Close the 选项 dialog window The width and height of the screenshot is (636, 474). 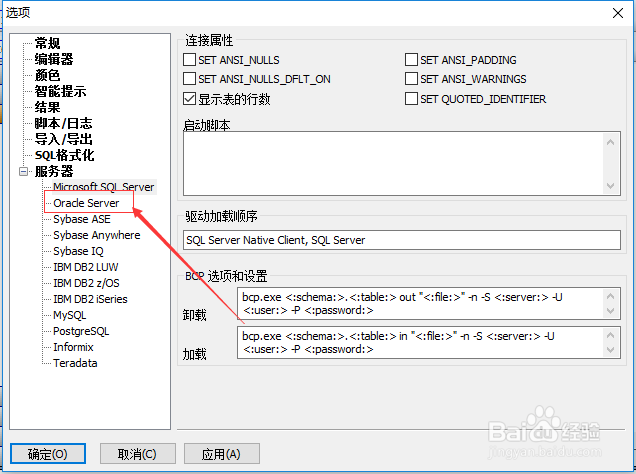tap(618, 13)
